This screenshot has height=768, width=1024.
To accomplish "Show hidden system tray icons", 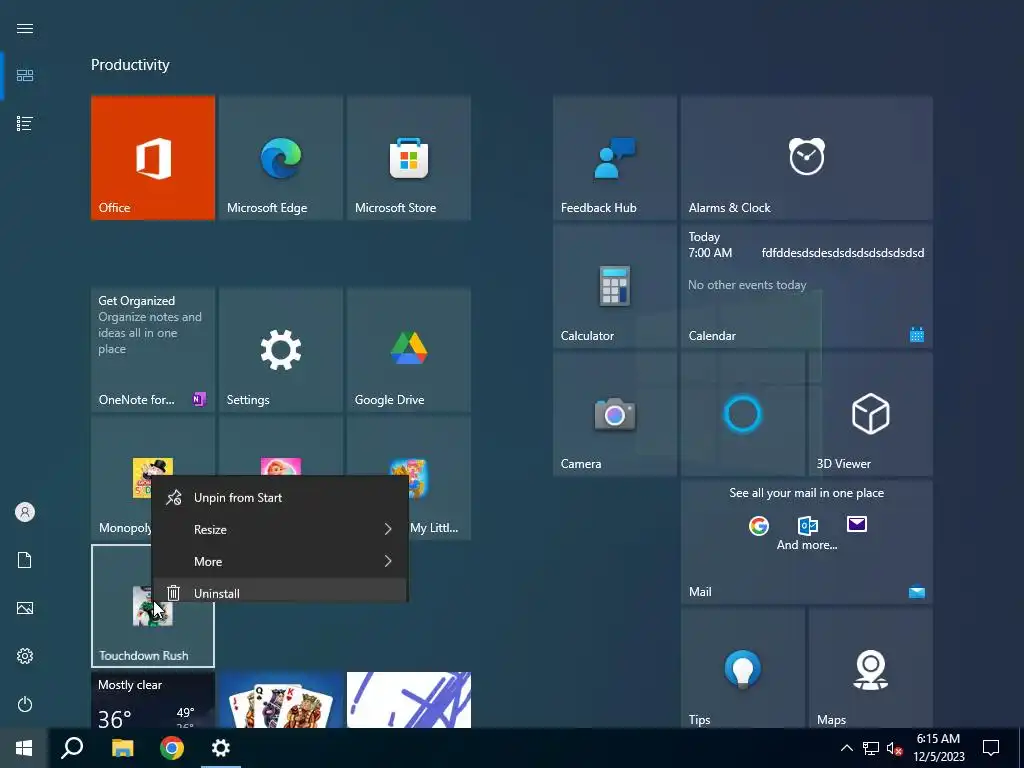I will [x=846, y=748].
